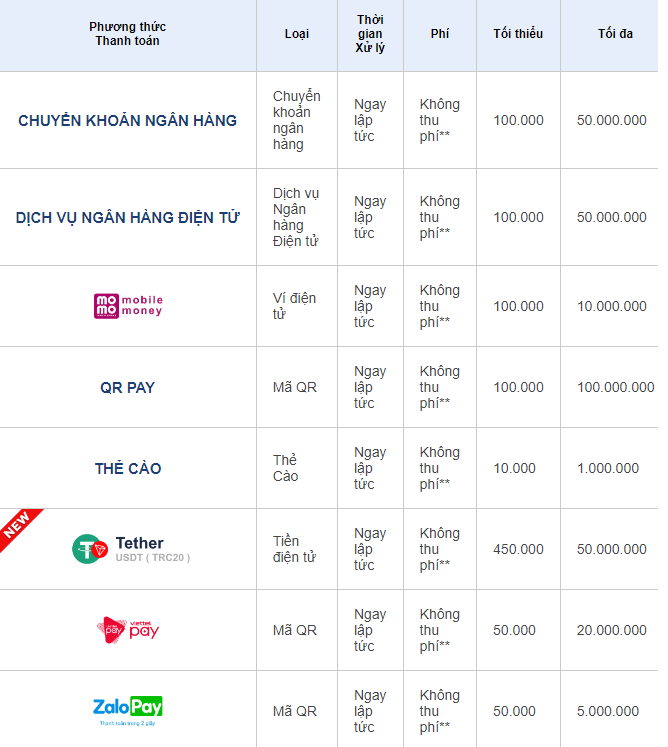Click the Viettel Pay logo
Screen dimensions: 668x747
pos(127,629)
